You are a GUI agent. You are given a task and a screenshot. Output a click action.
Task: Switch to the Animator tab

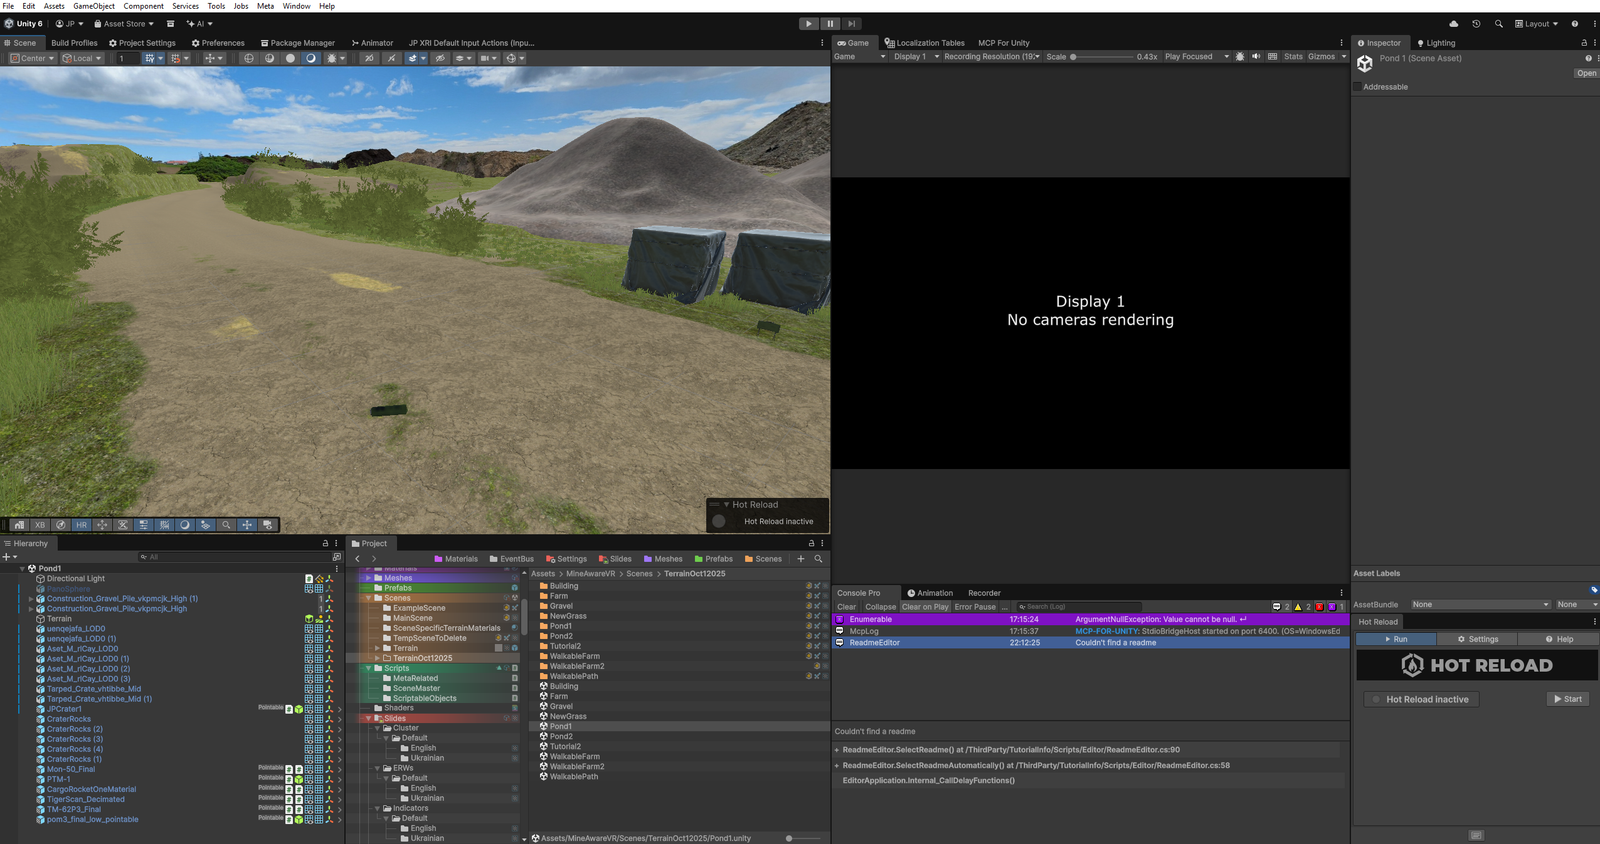pyautogui.click(x=372, y=43)
